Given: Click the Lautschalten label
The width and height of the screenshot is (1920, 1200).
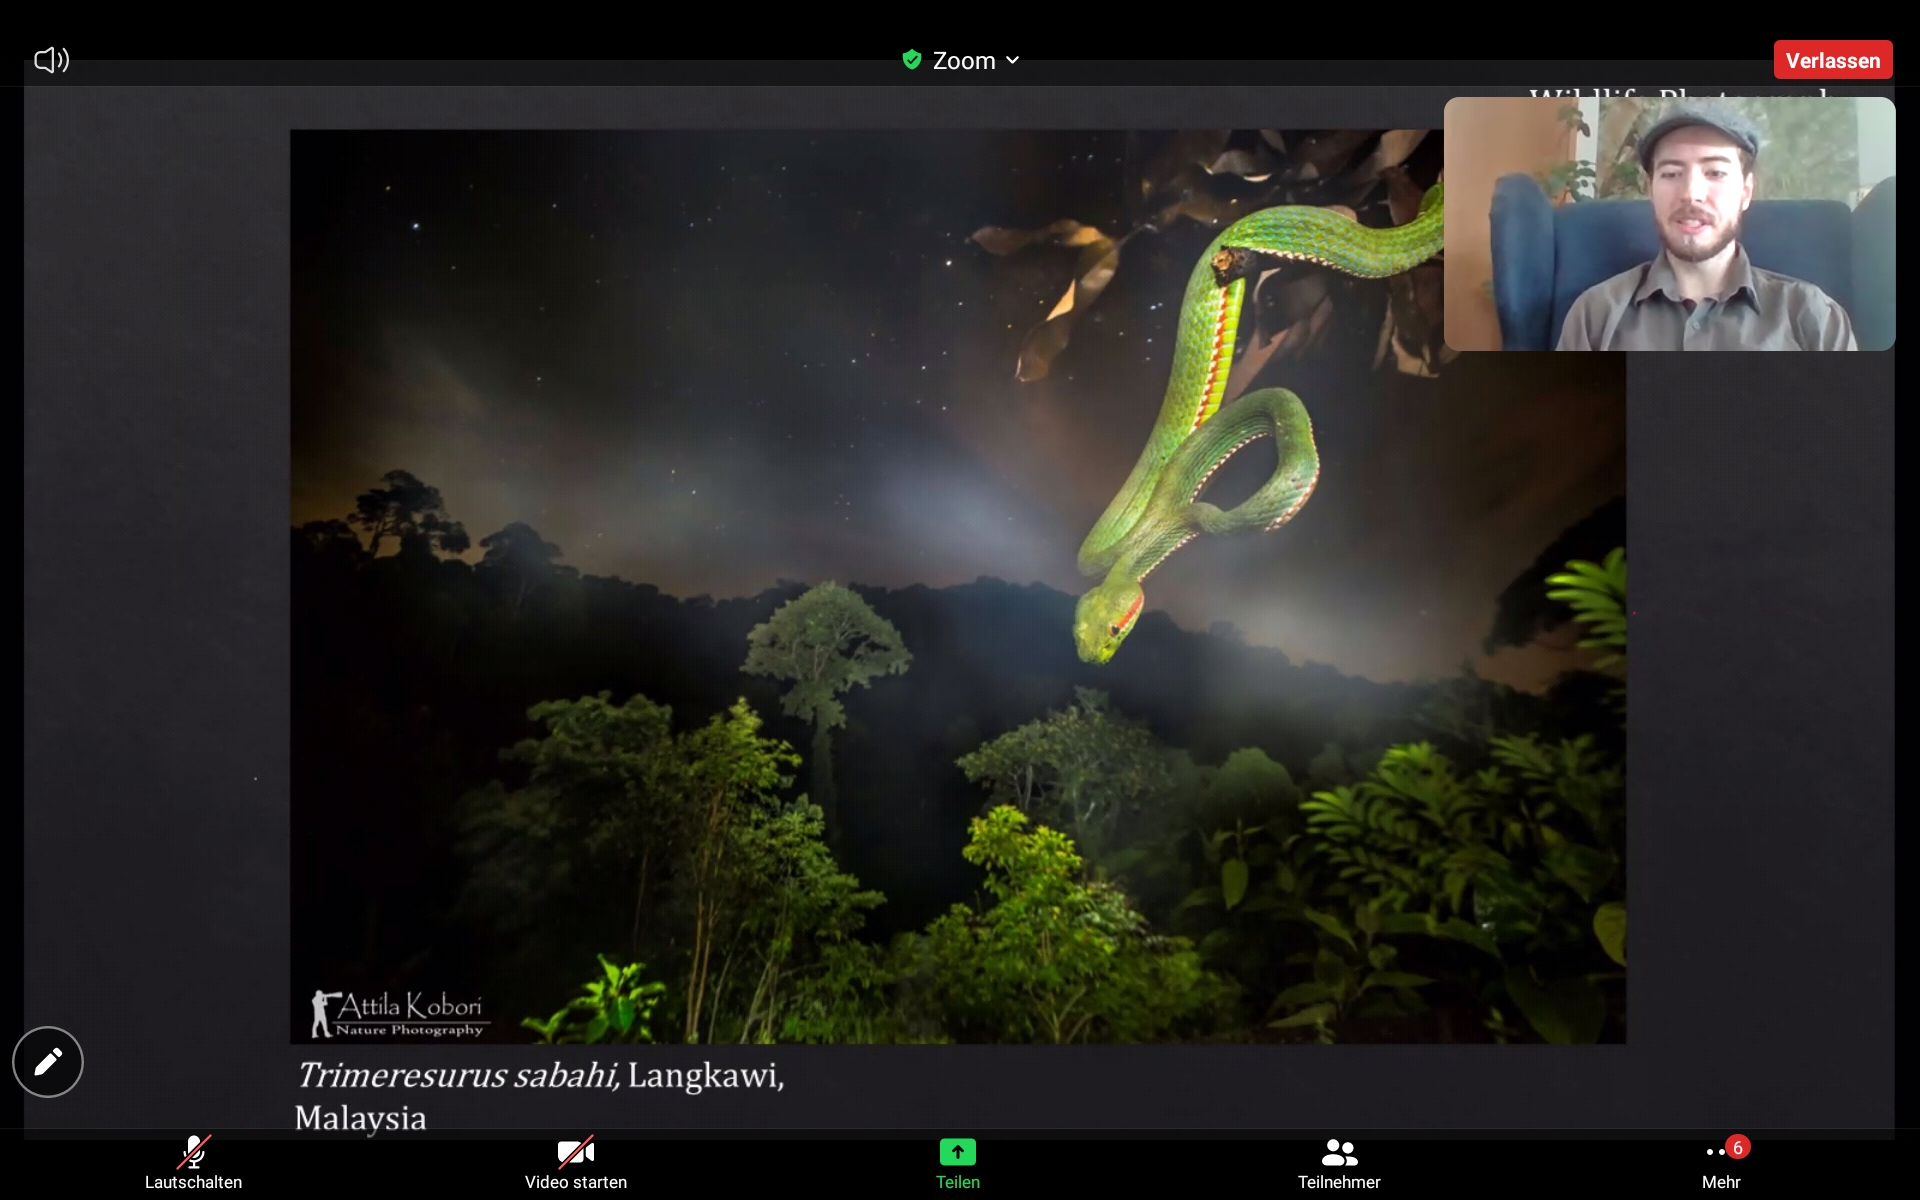Looking at the screenshot, I should (x=193, y=1182).
